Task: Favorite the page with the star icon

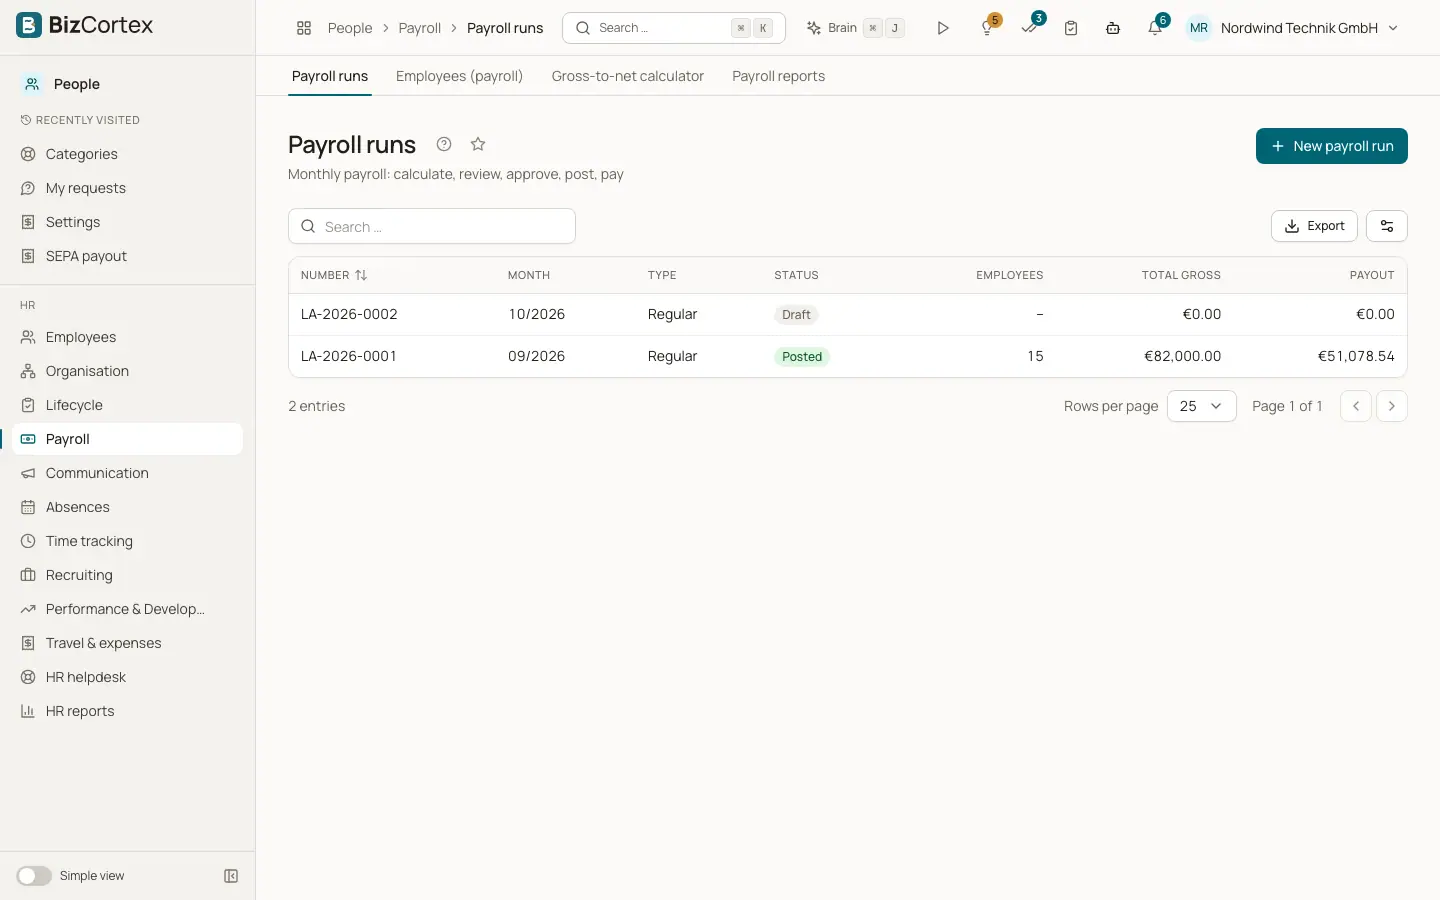Action: point(478,144)
